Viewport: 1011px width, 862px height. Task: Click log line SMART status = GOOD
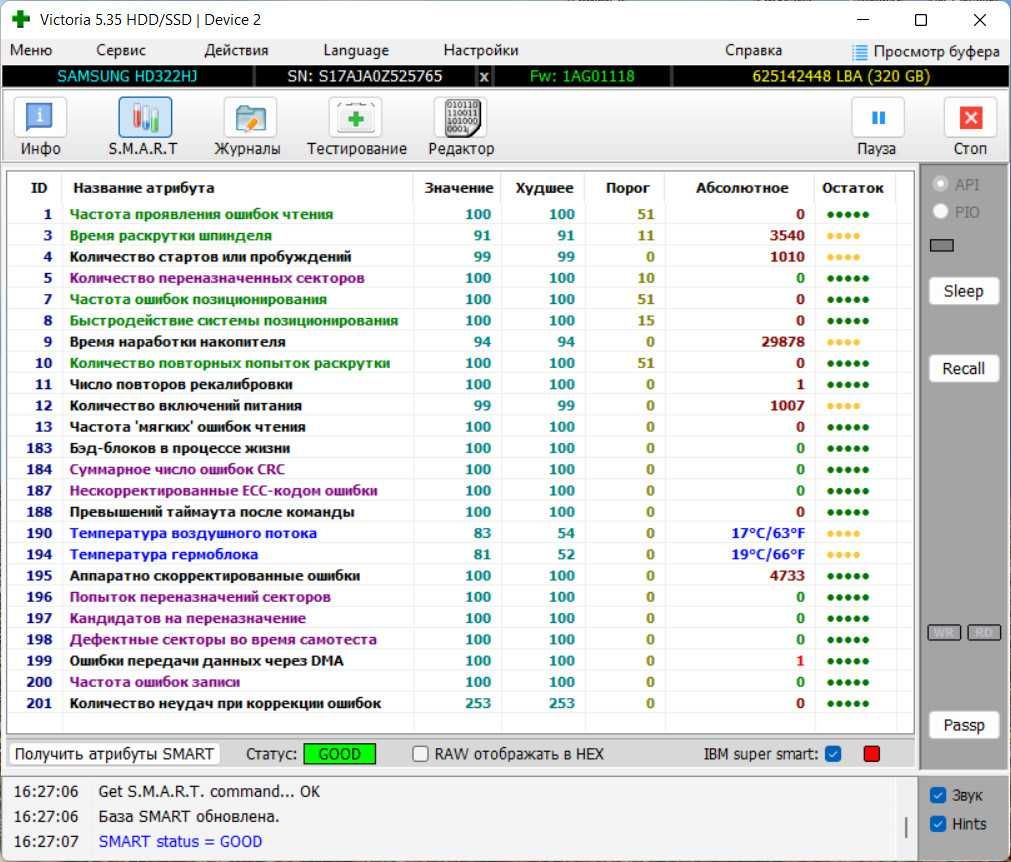[180, 841]
